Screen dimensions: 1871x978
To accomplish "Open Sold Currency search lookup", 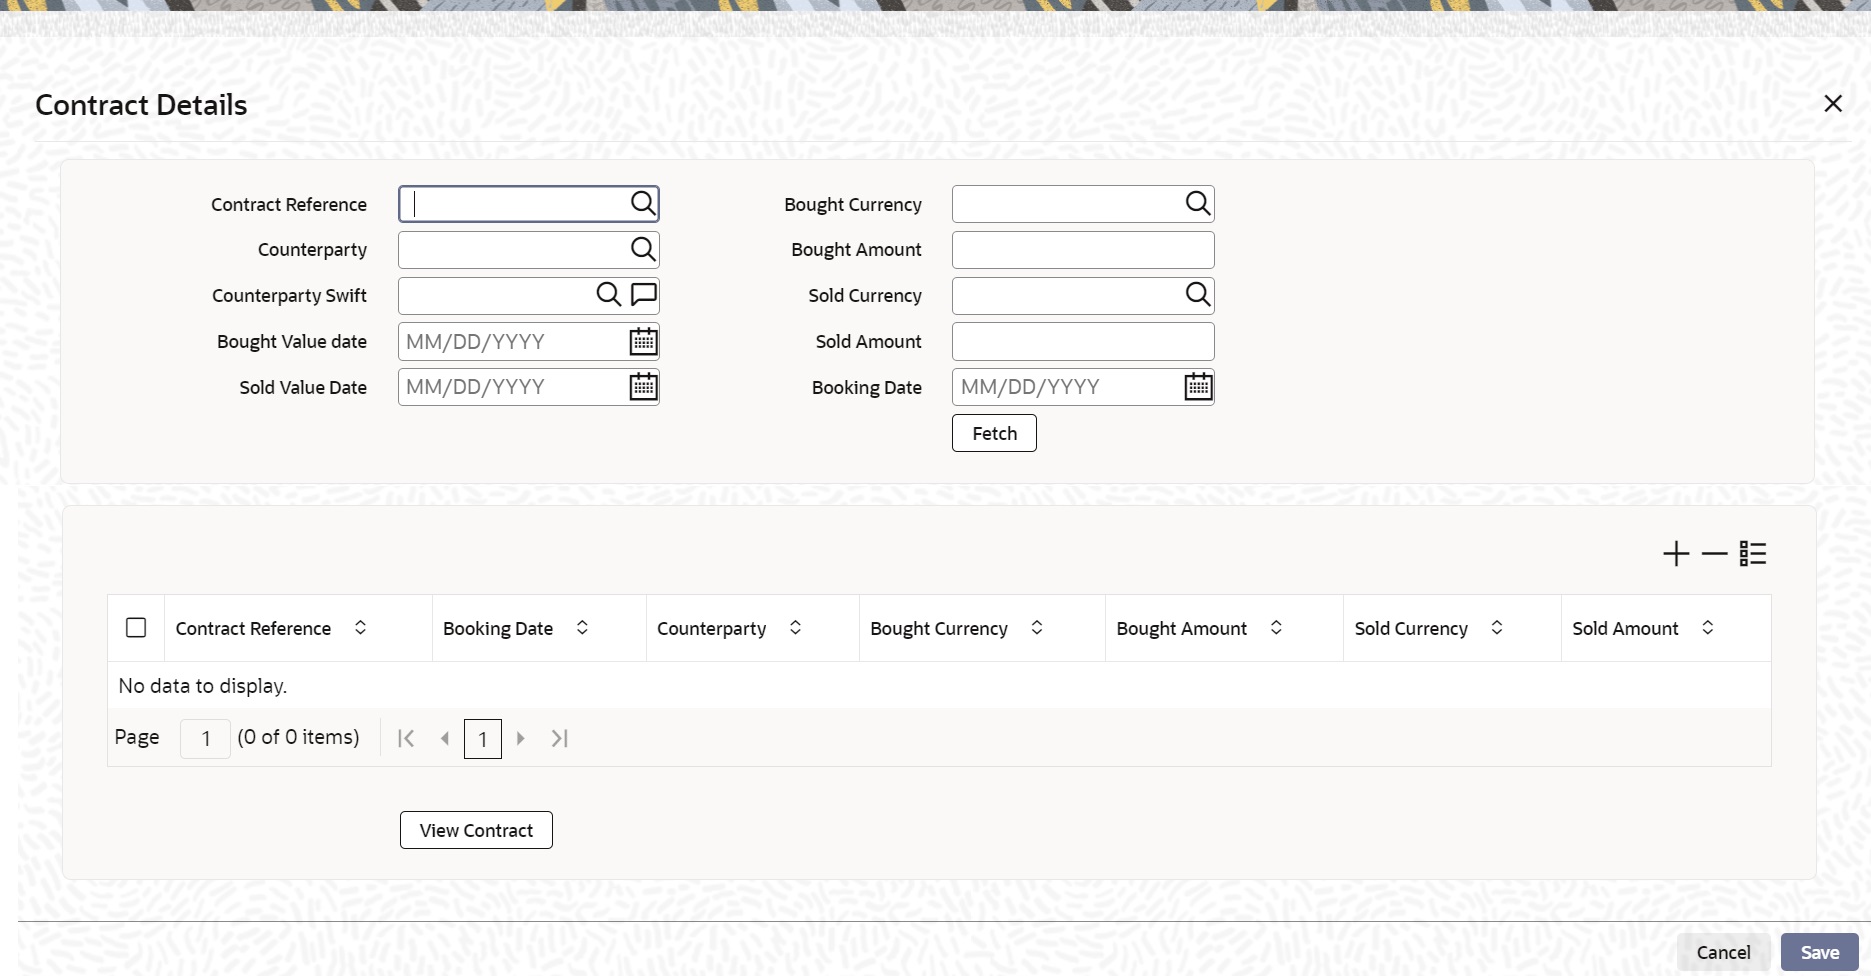I will point(1198,295).
